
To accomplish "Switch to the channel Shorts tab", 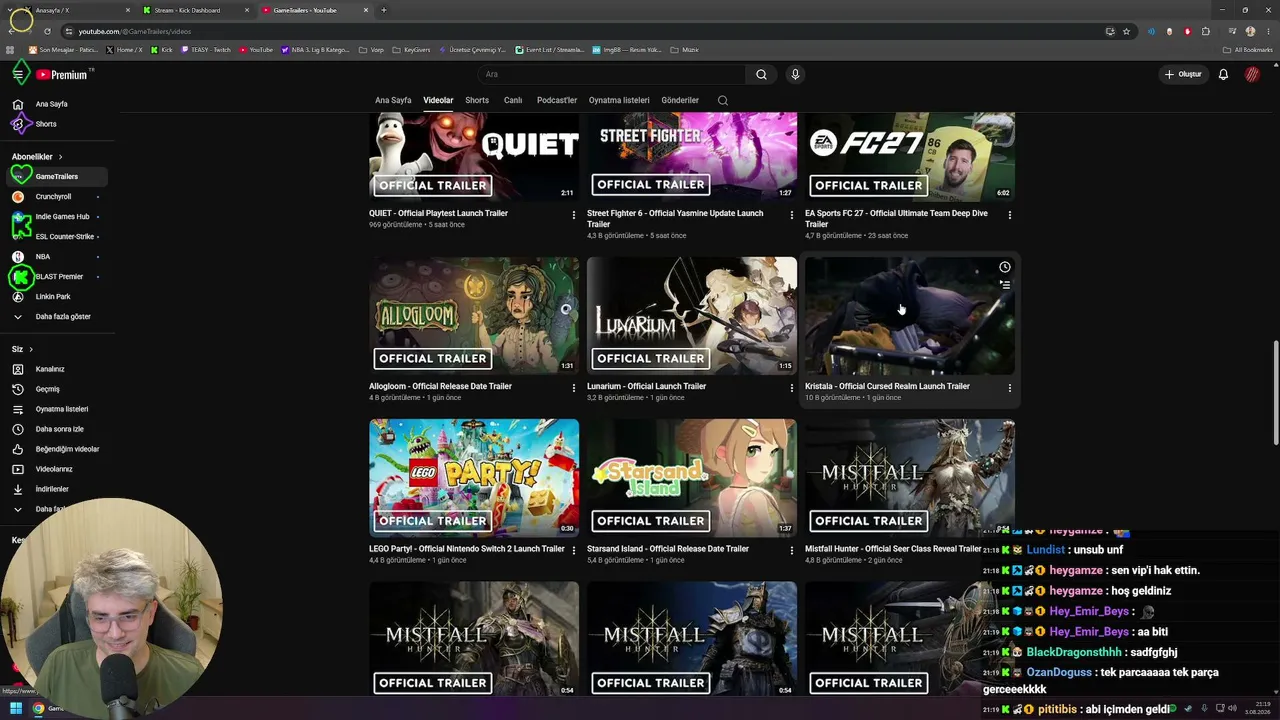I will point(477,100).
